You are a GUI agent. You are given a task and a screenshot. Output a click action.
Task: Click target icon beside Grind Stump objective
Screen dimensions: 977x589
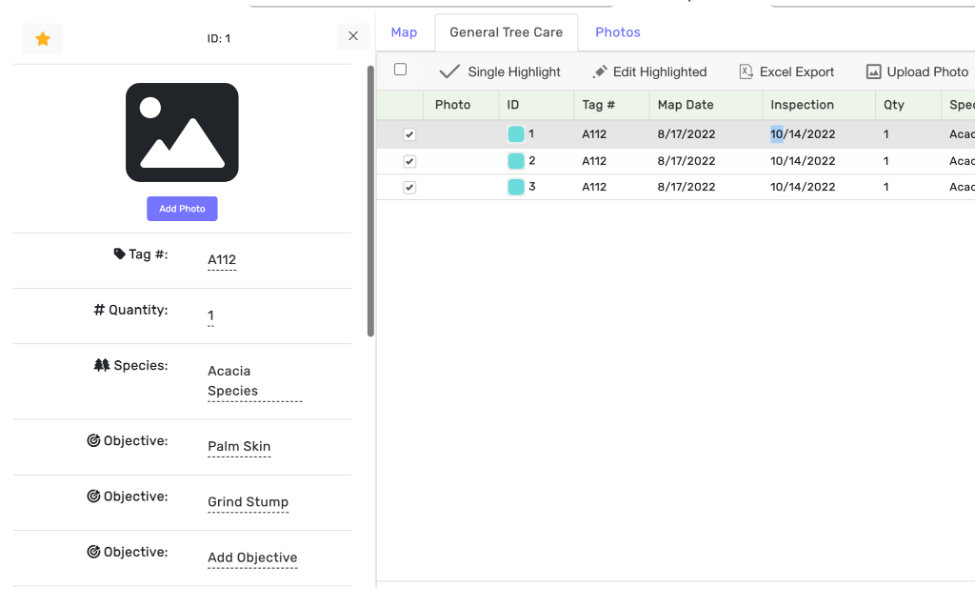click(x=93, y=496)
